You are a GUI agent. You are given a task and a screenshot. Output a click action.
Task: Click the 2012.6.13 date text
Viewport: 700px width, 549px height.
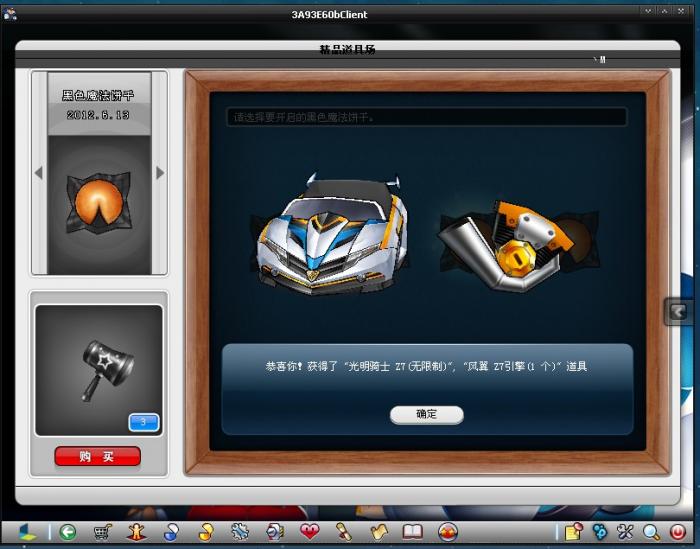coord(98,115)
